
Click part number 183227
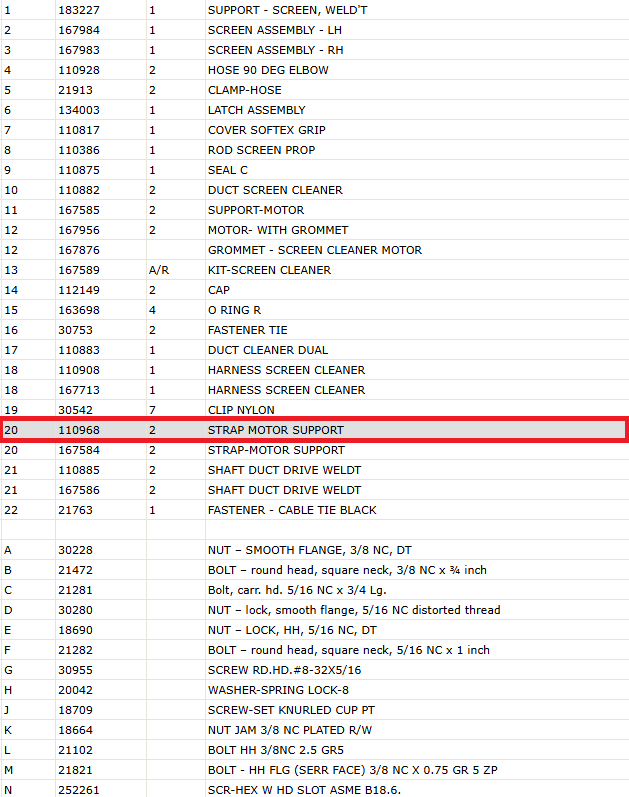click(x=79, y=10)
